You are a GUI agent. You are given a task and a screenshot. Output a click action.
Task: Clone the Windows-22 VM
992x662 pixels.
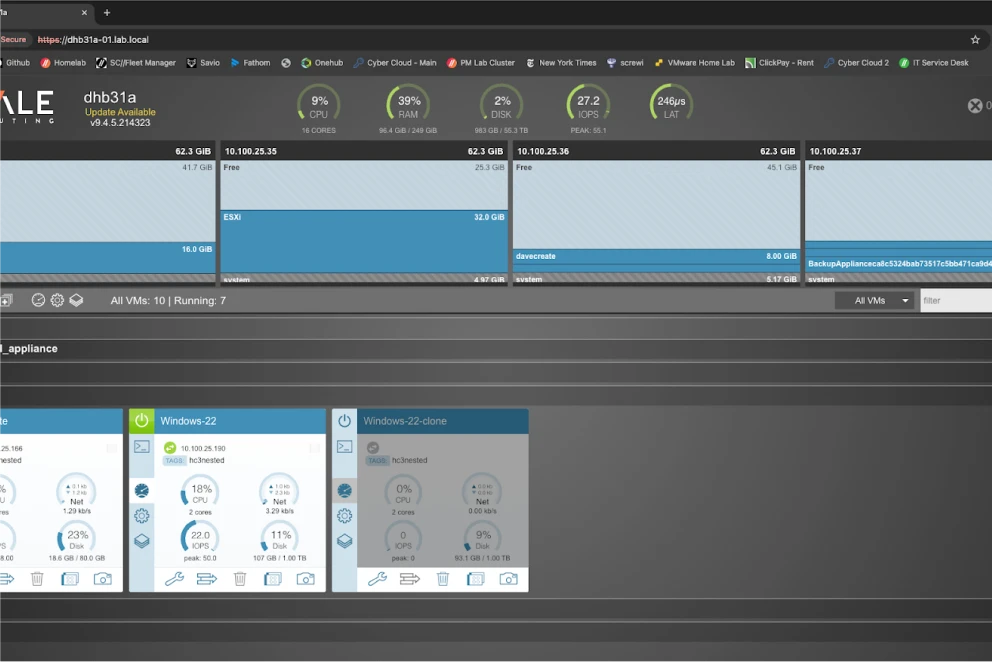click(273, 578)
